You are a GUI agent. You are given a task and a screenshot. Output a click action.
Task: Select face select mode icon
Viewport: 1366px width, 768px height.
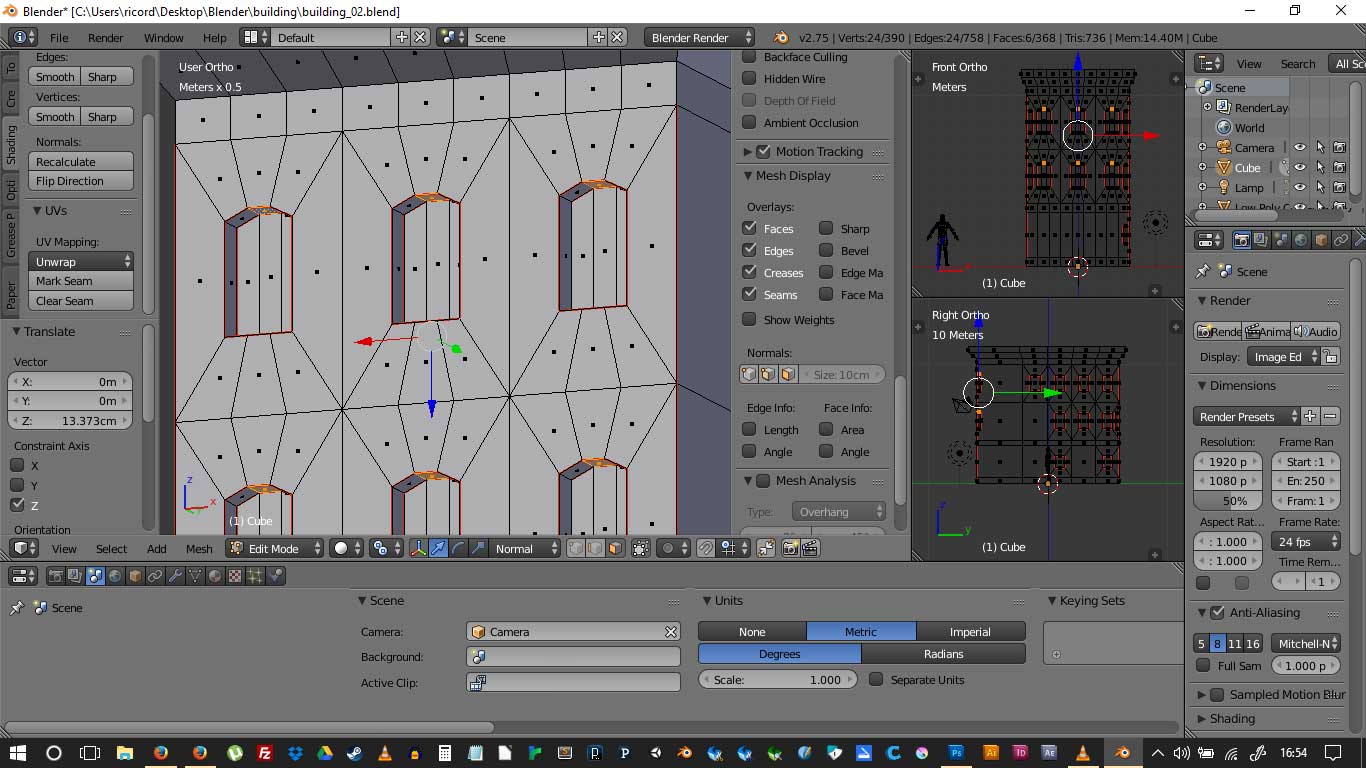click(x=614, y=548)
